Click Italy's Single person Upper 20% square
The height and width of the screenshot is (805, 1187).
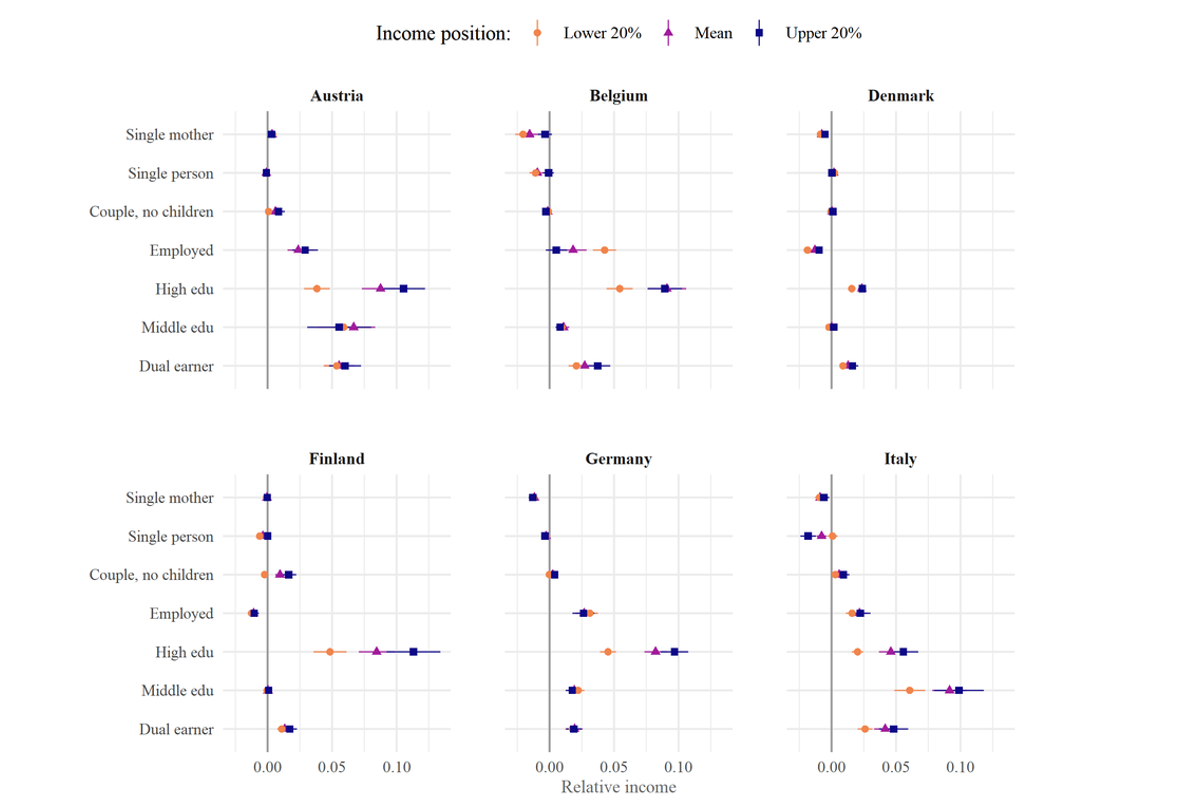(x=808, y=536)
